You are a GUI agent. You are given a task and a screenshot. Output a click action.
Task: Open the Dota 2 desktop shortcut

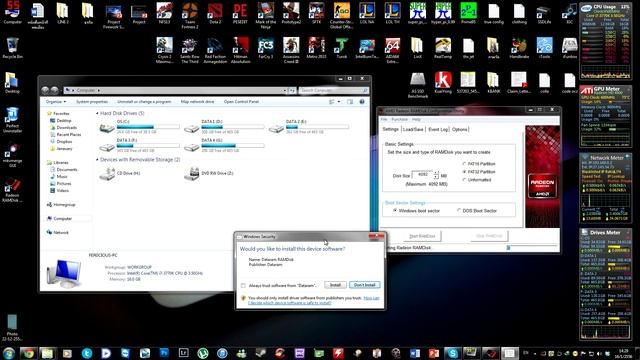coord(215,13)
